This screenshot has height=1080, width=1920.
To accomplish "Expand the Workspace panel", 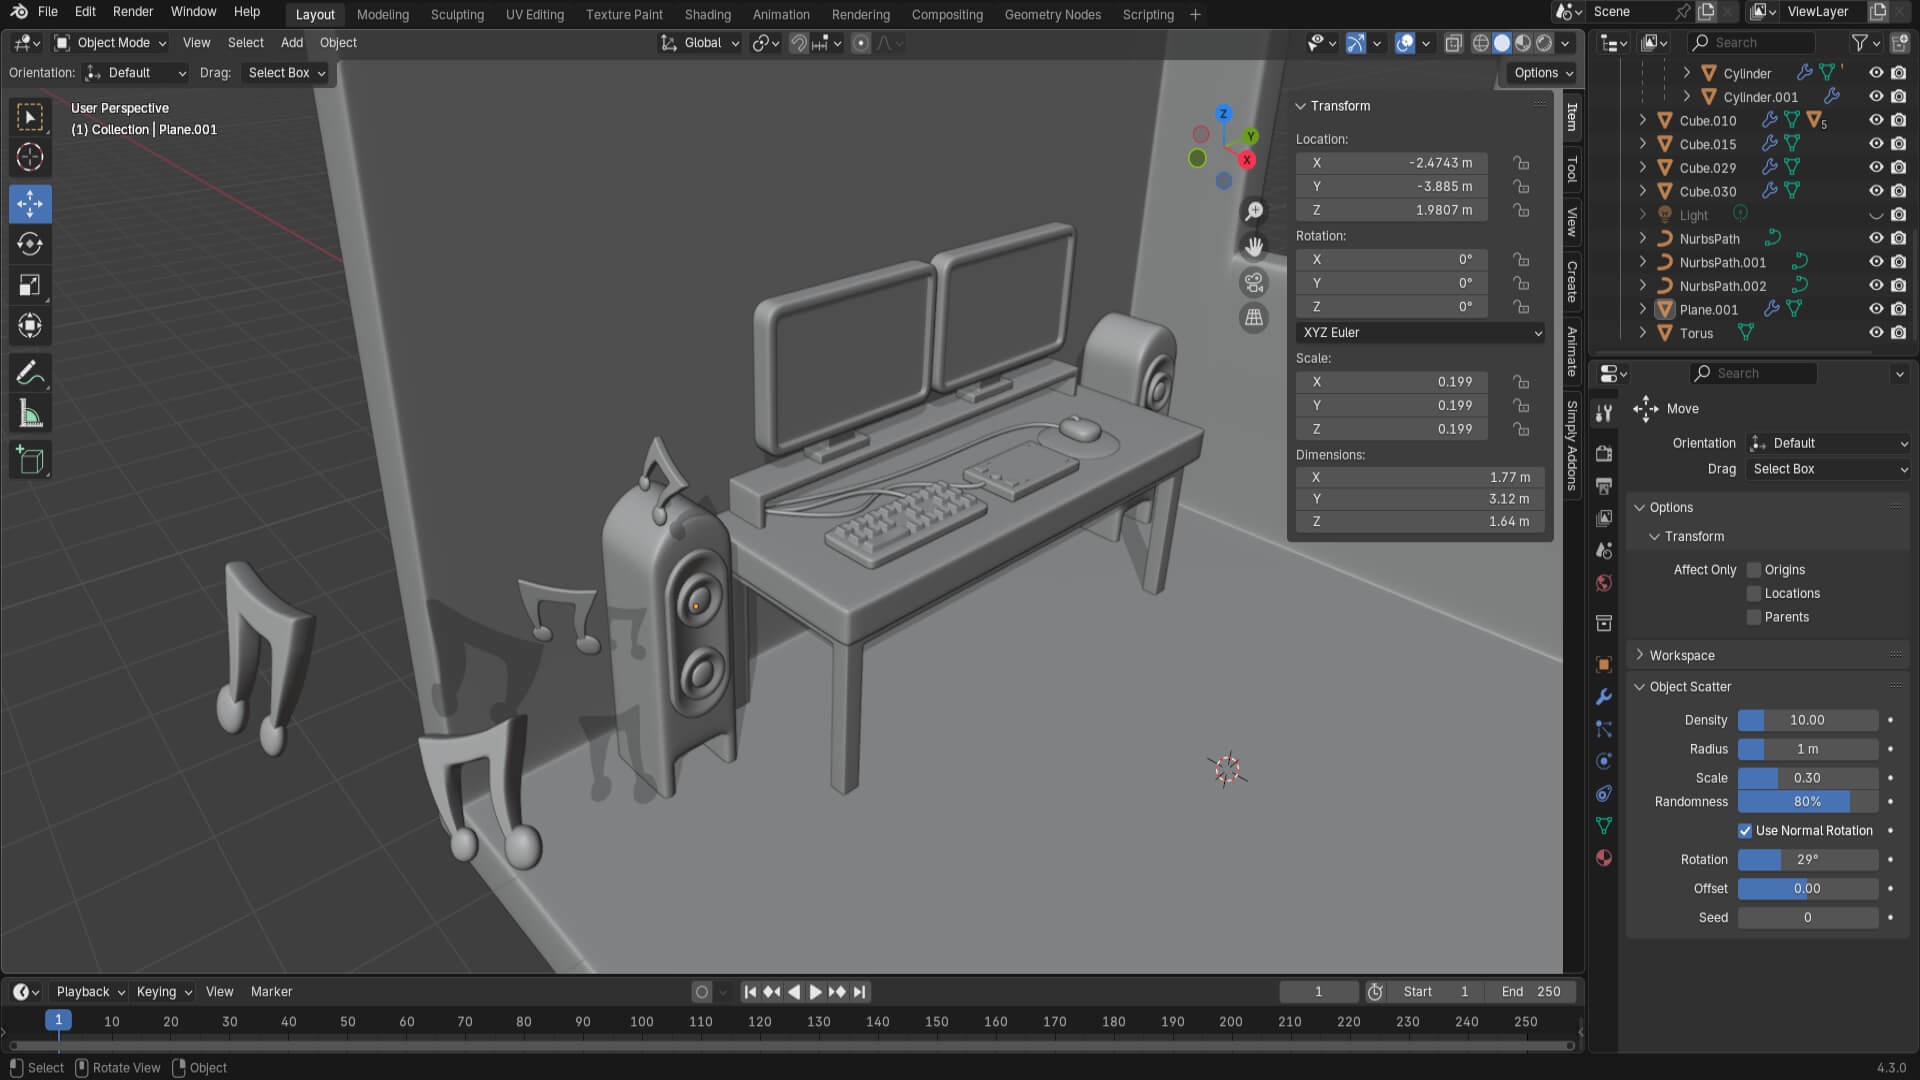I will (x=1681, y=656).
